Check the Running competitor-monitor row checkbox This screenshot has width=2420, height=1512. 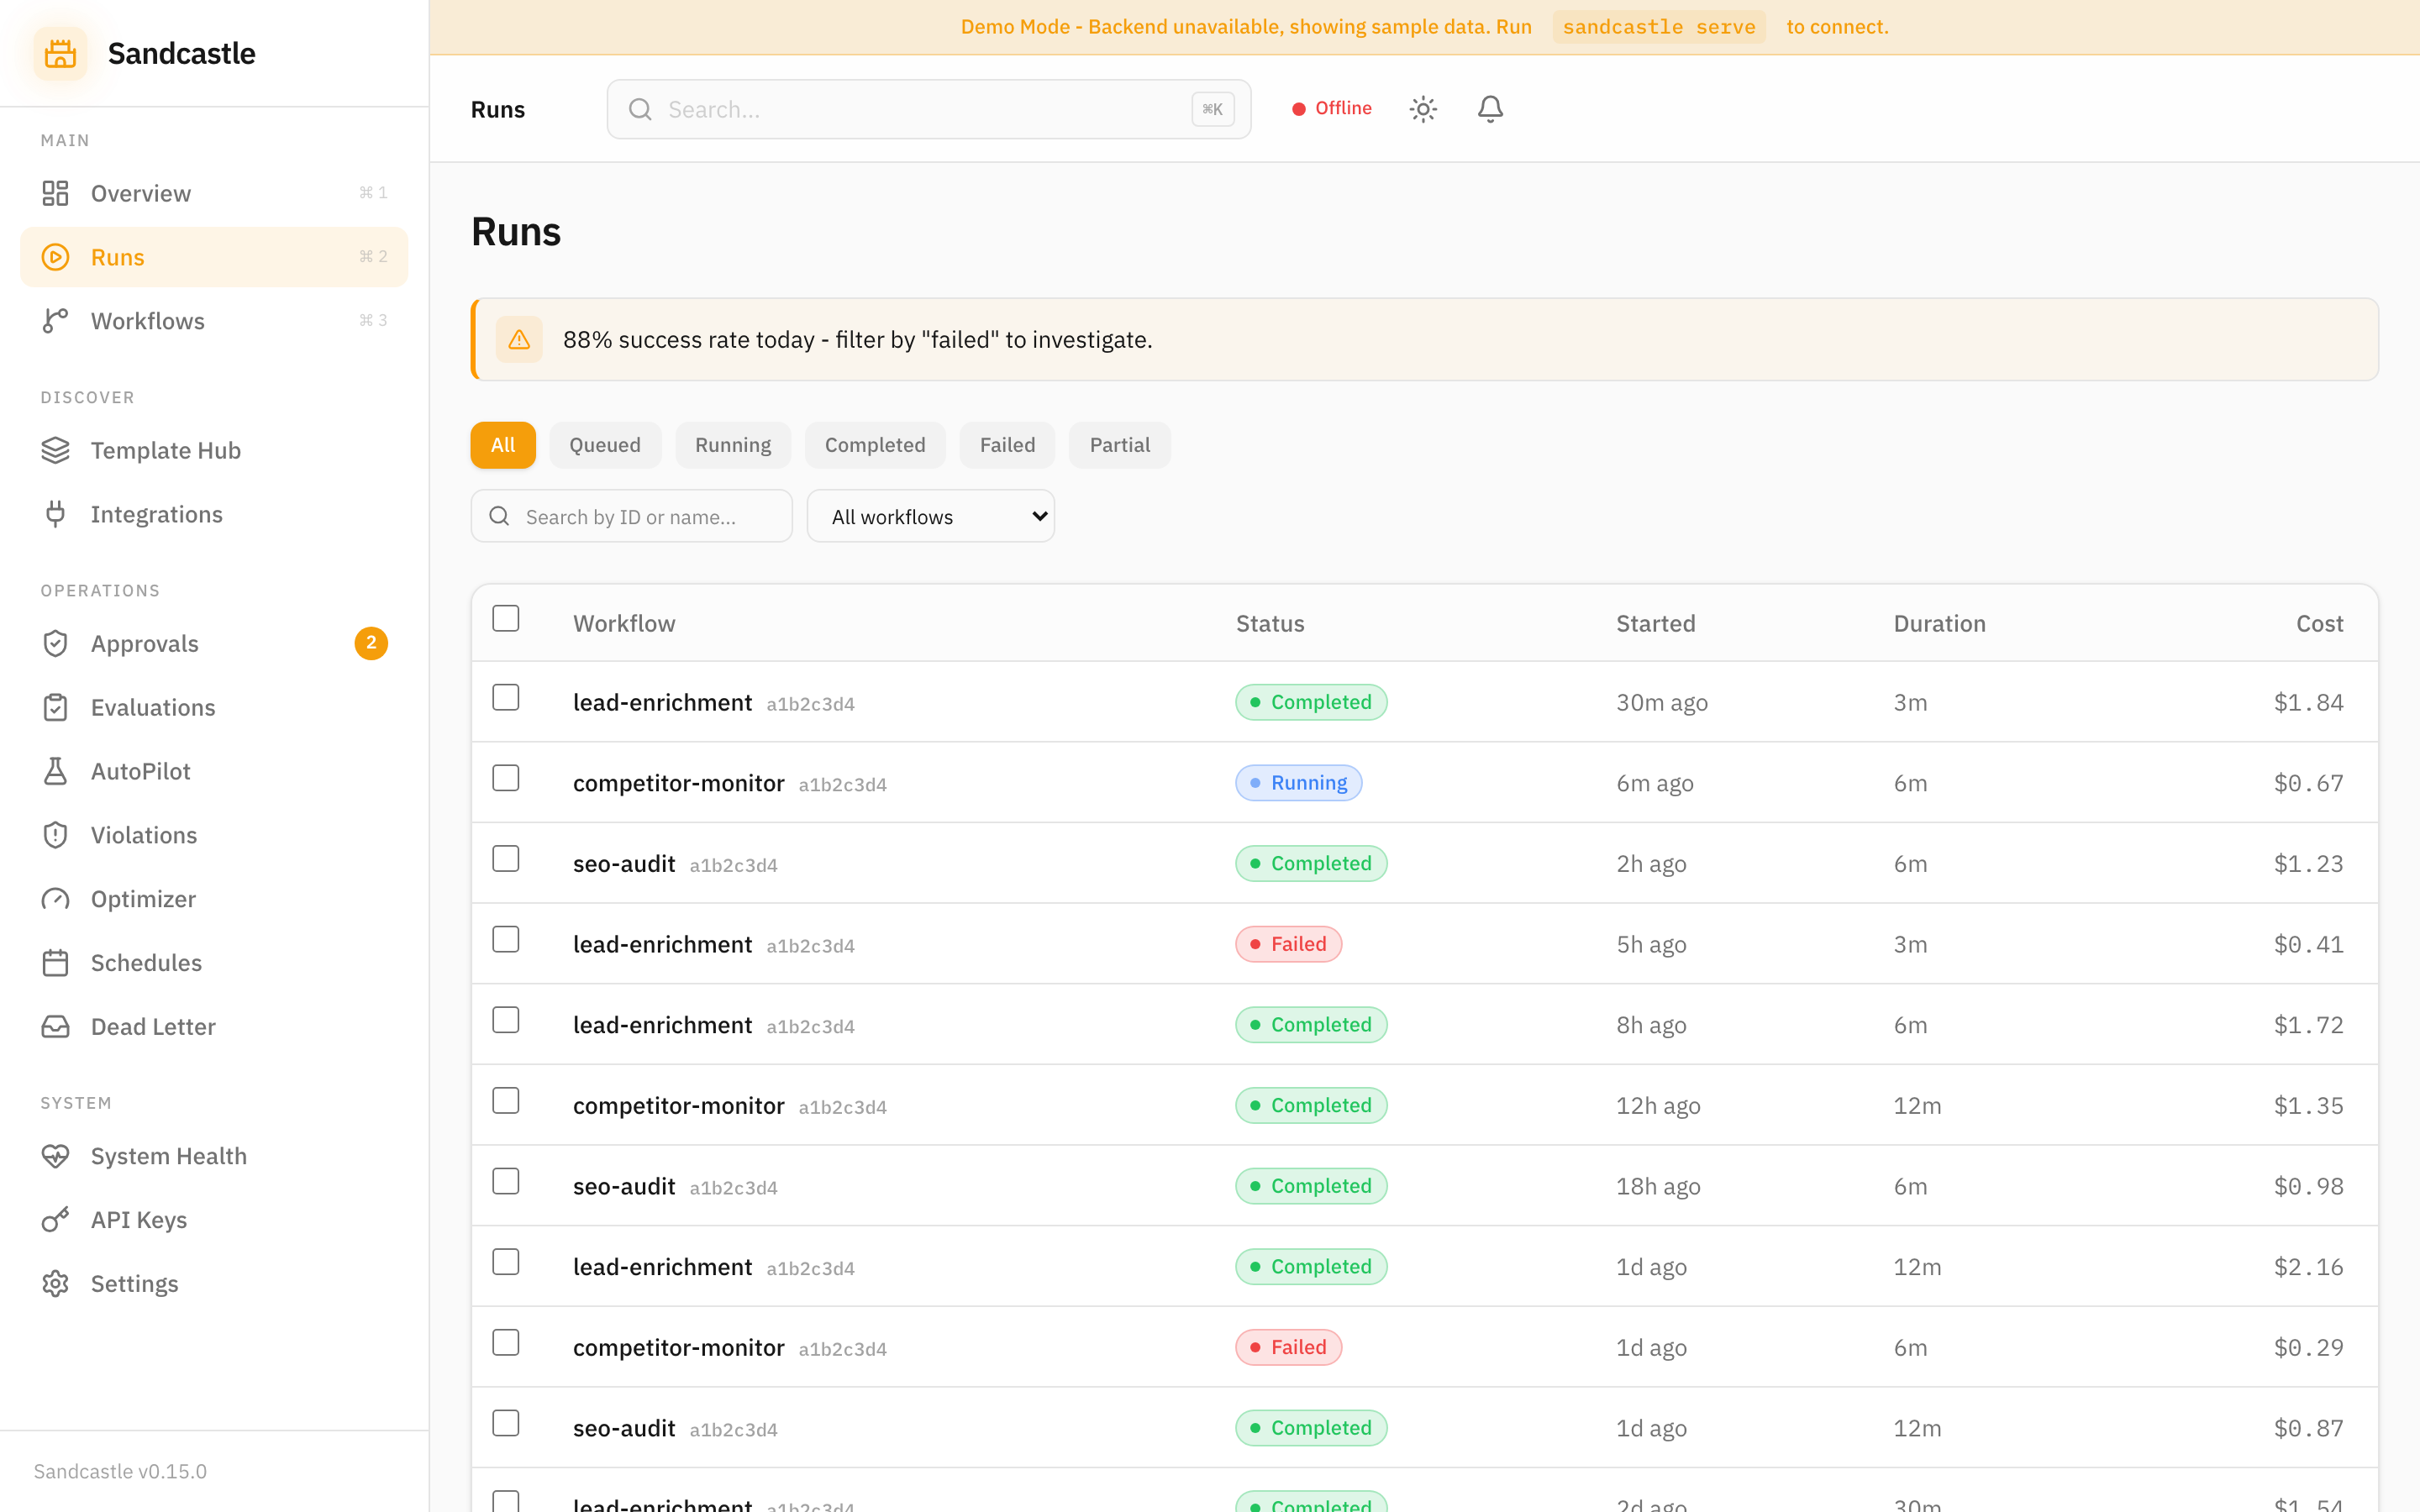(506, 778)
